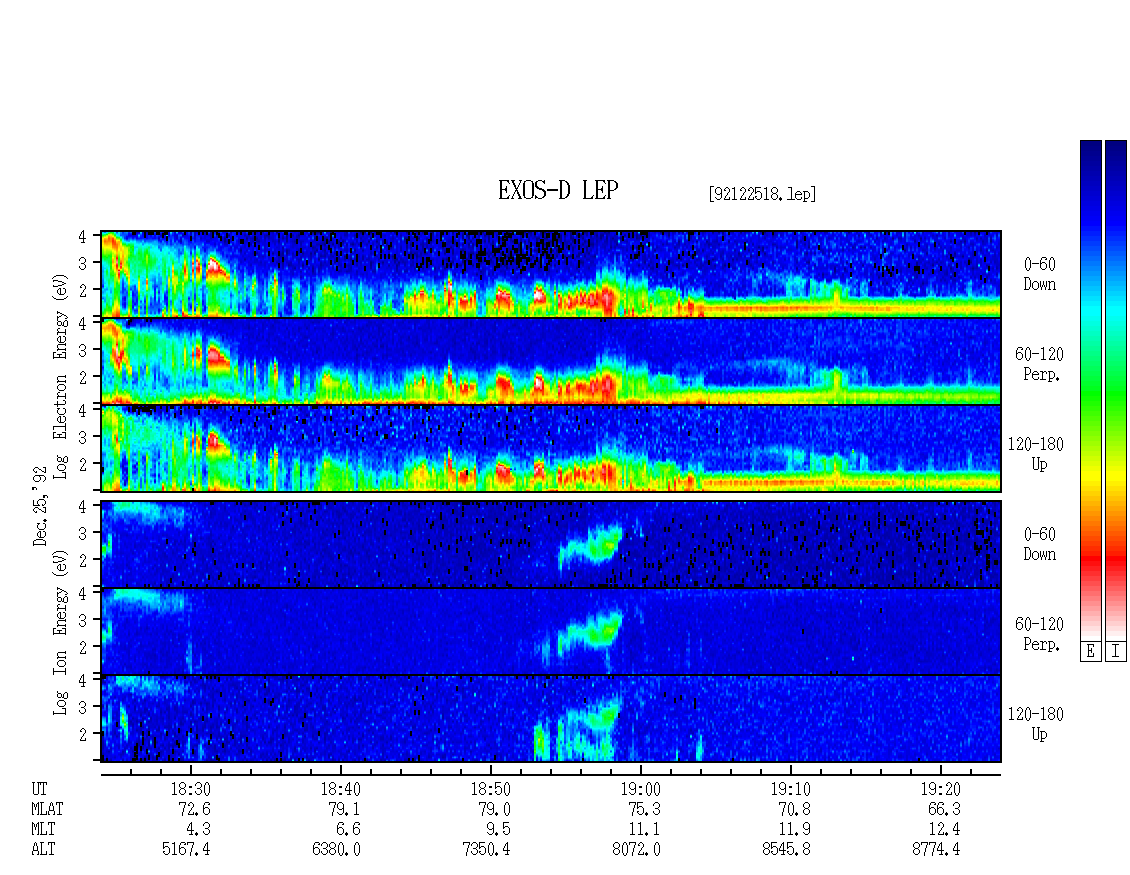Click the Log Ion Energy (eV) axis label
This screenshot has width=1130, height=875.
point(60,633)
